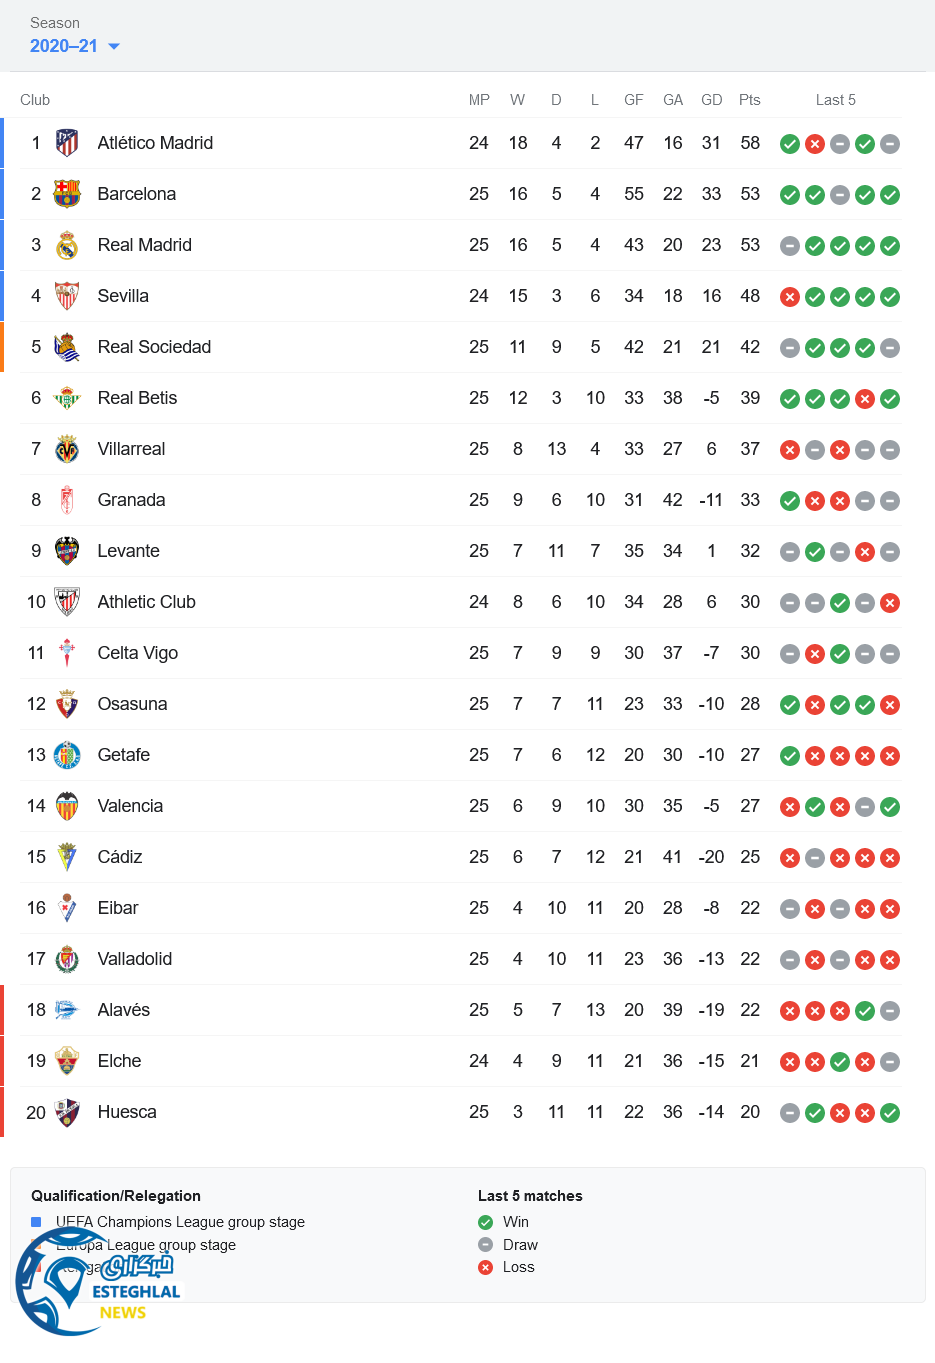Click the Barcelona club crest

click(67, 194)
